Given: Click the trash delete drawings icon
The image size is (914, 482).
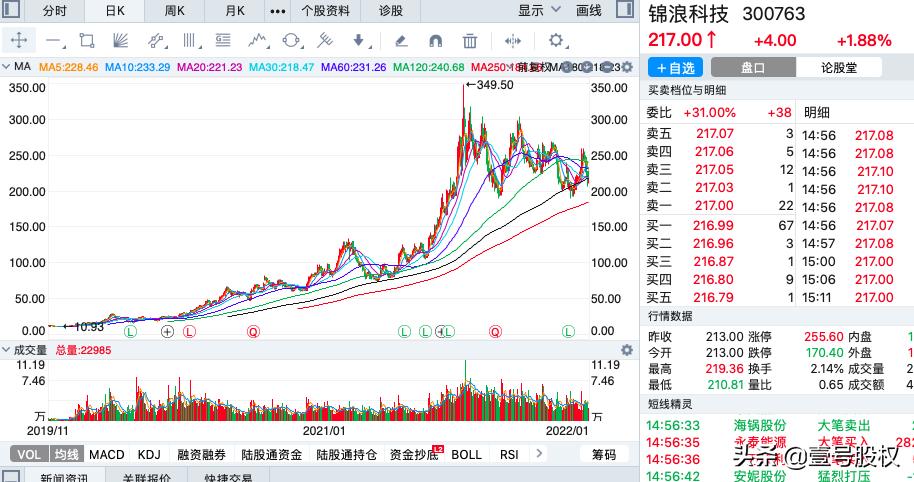Looking at the screenshot, I should (x=469, y=41).
